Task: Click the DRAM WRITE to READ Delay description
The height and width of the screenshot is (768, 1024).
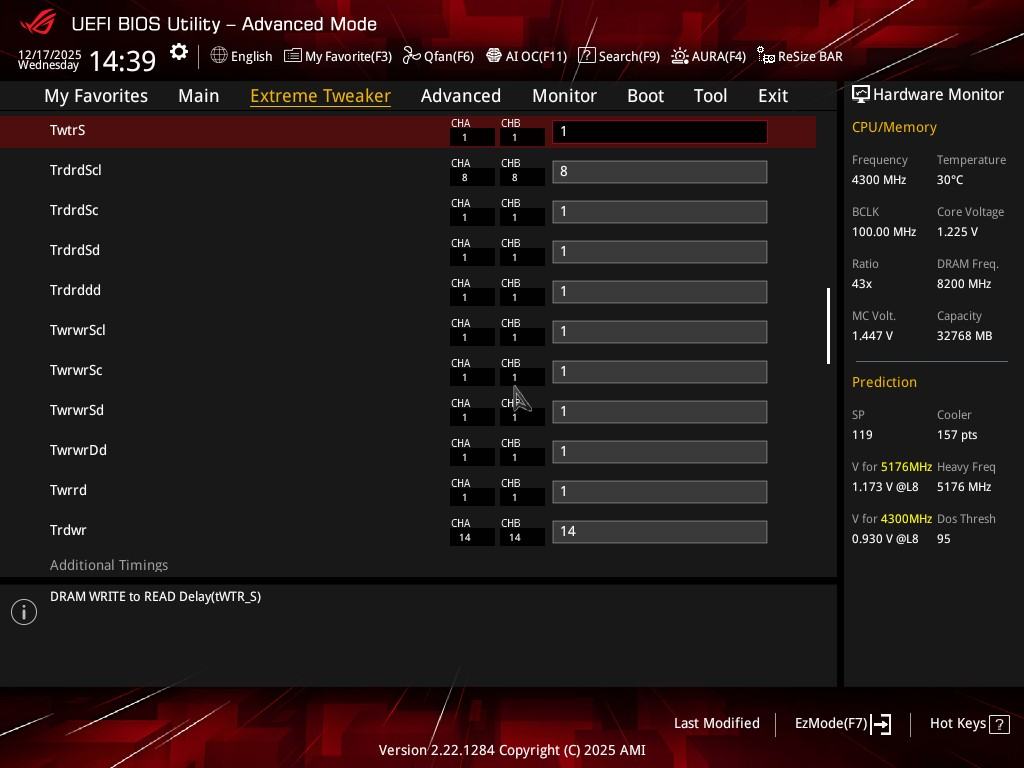Action: point(155,596)
